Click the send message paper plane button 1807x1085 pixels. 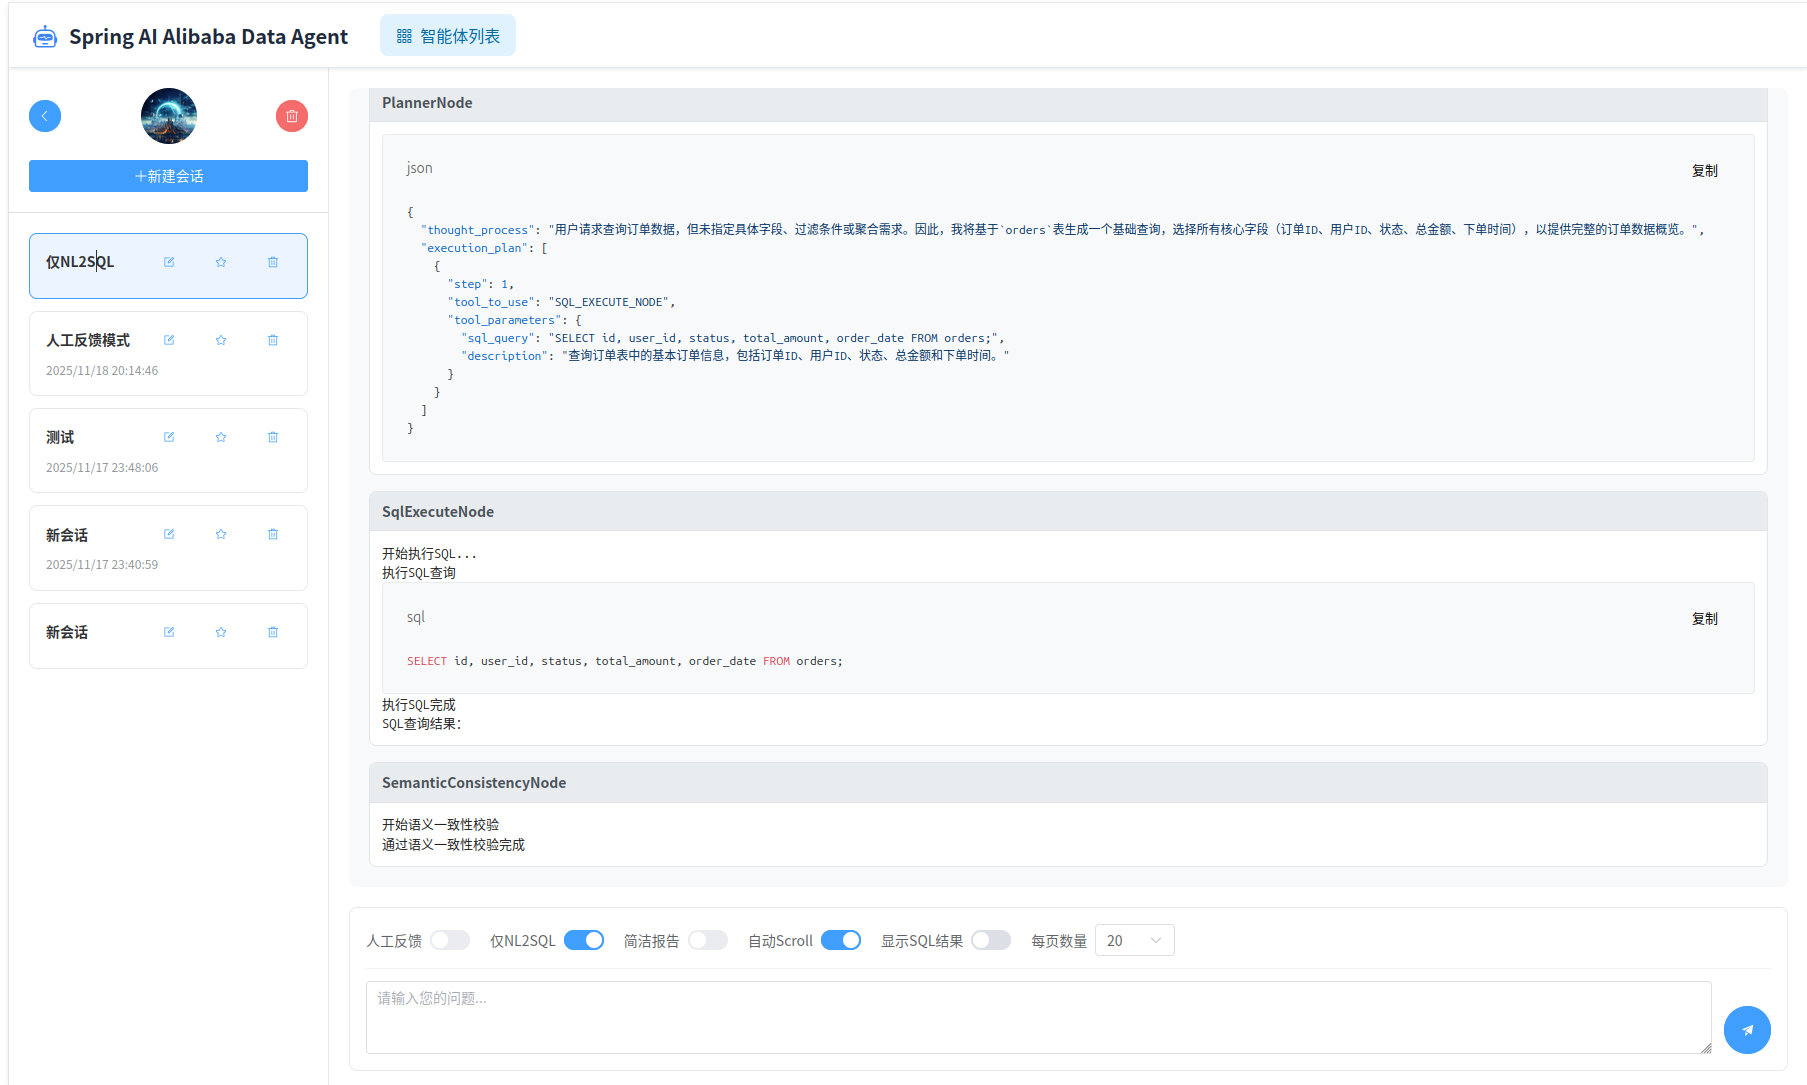coord(1747,1029)
